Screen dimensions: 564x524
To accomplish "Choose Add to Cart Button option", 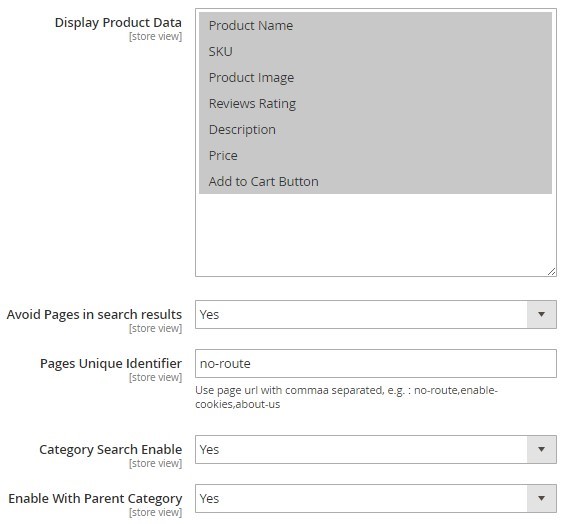I will coord(375,181).
